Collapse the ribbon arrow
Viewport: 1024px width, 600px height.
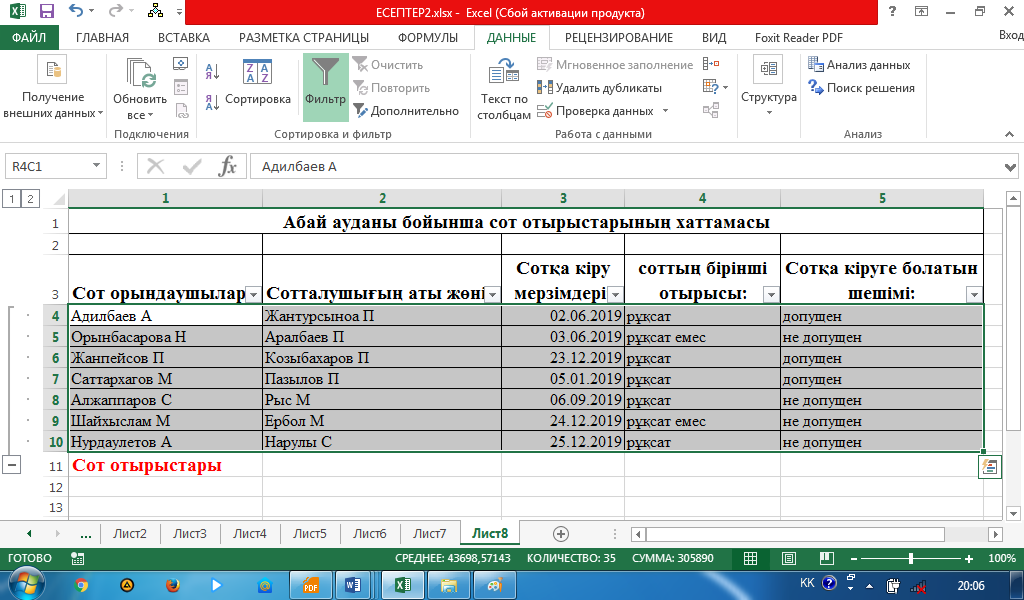click(x=1010, y=134)
